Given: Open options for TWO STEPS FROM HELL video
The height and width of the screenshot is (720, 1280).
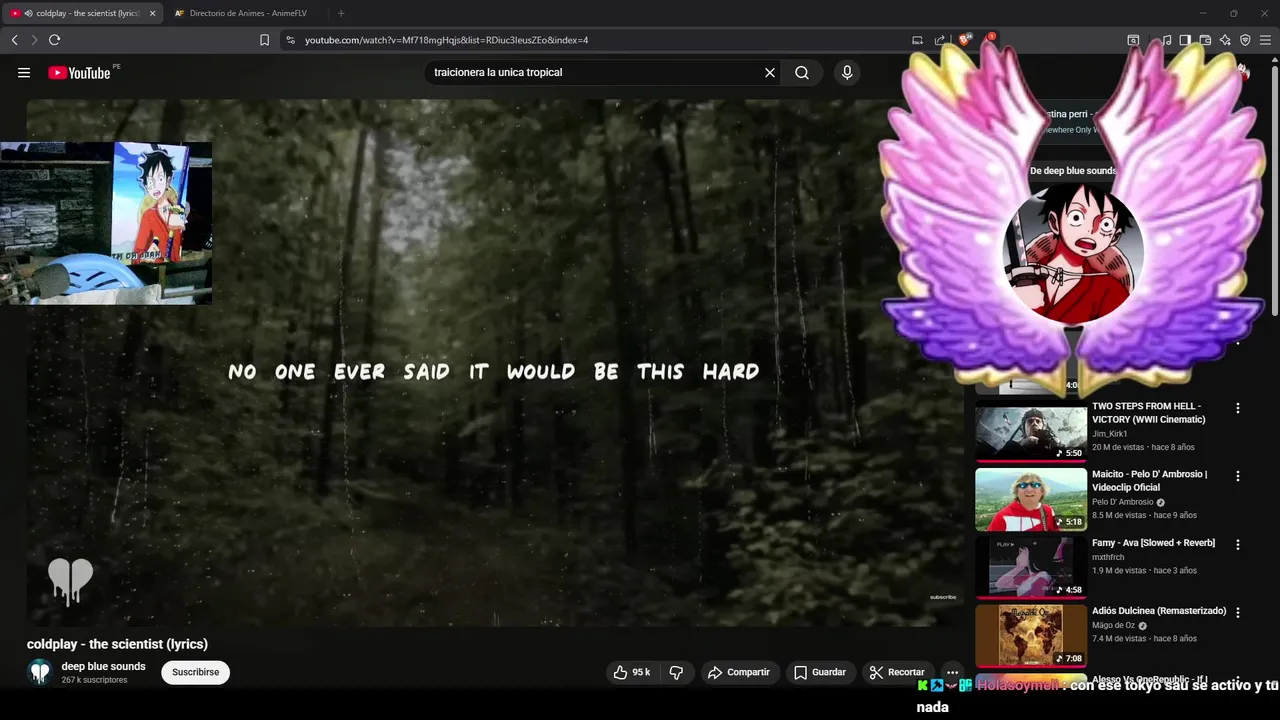Looking at the screenshot, I should tap(1238, 408).
